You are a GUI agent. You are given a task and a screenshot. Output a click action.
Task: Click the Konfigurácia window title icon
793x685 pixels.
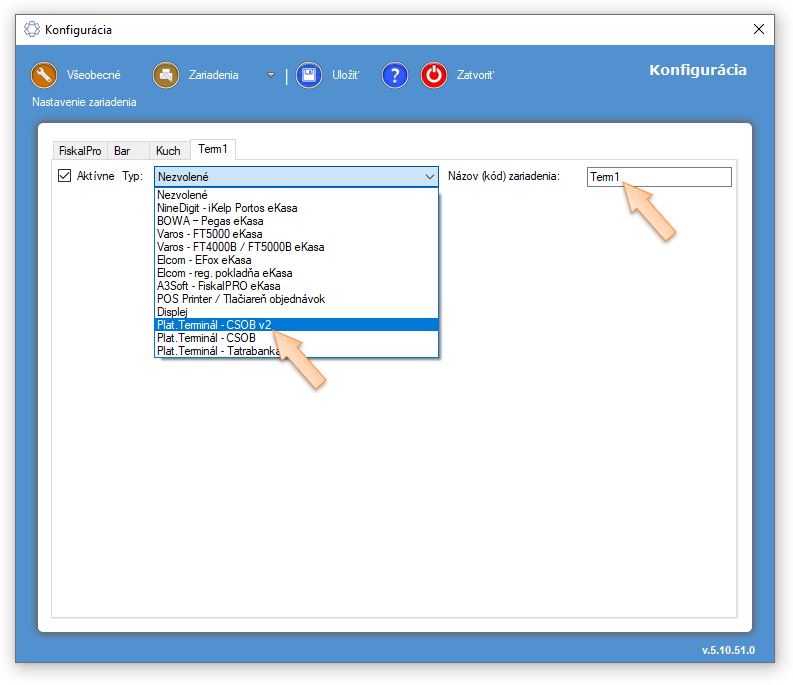[x=32, y=30]
